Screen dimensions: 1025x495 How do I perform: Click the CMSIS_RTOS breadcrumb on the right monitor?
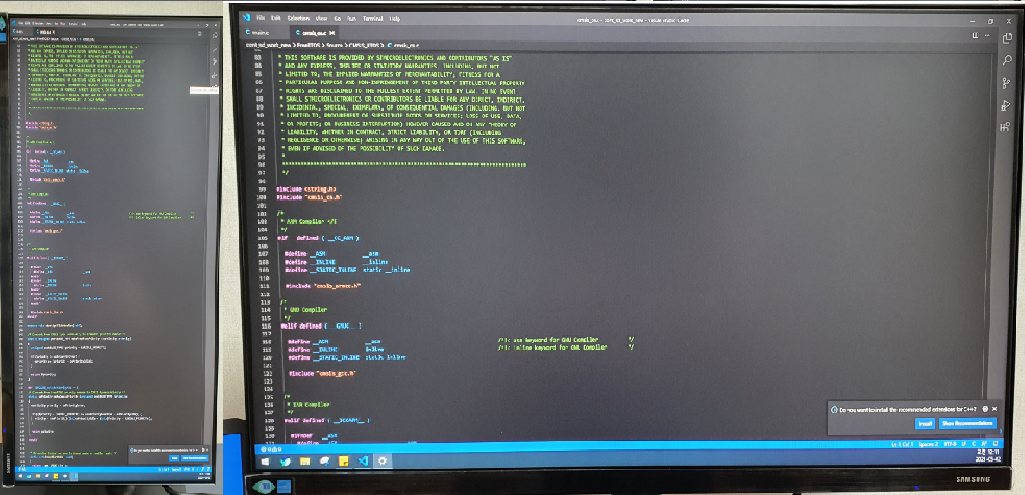[x=363, y=46]
